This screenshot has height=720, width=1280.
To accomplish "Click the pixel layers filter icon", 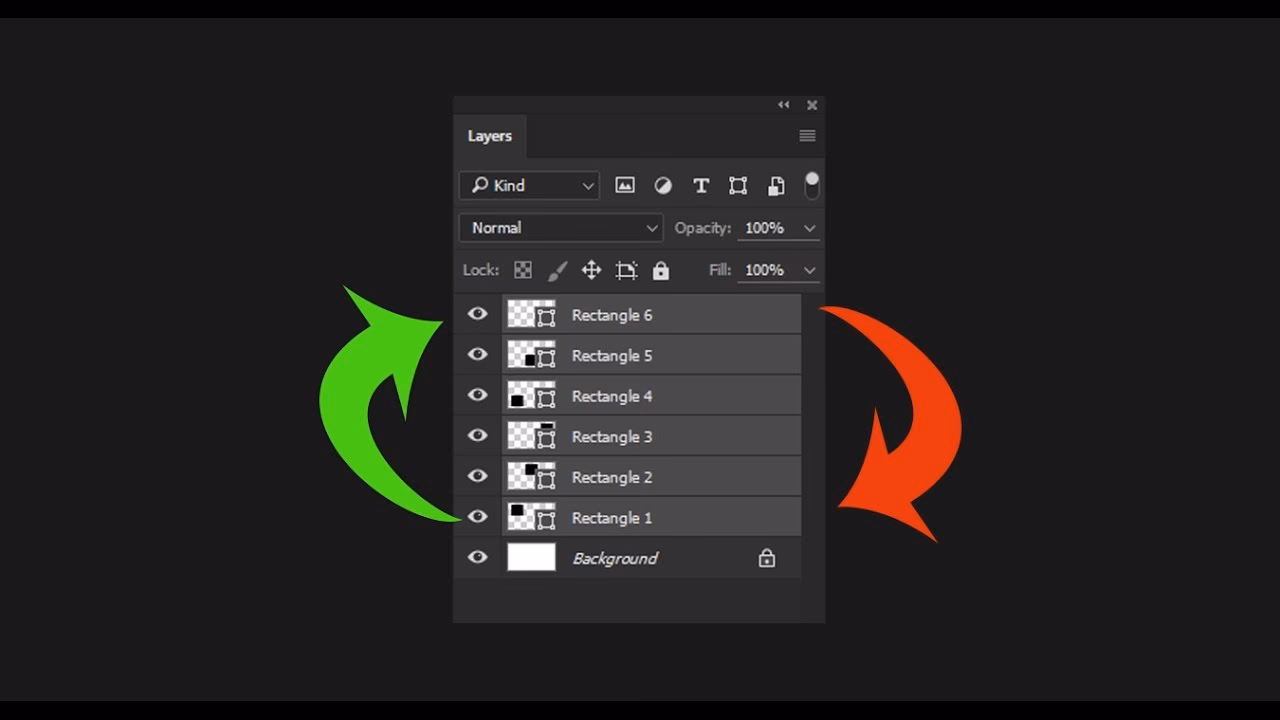I will [625, 185].
